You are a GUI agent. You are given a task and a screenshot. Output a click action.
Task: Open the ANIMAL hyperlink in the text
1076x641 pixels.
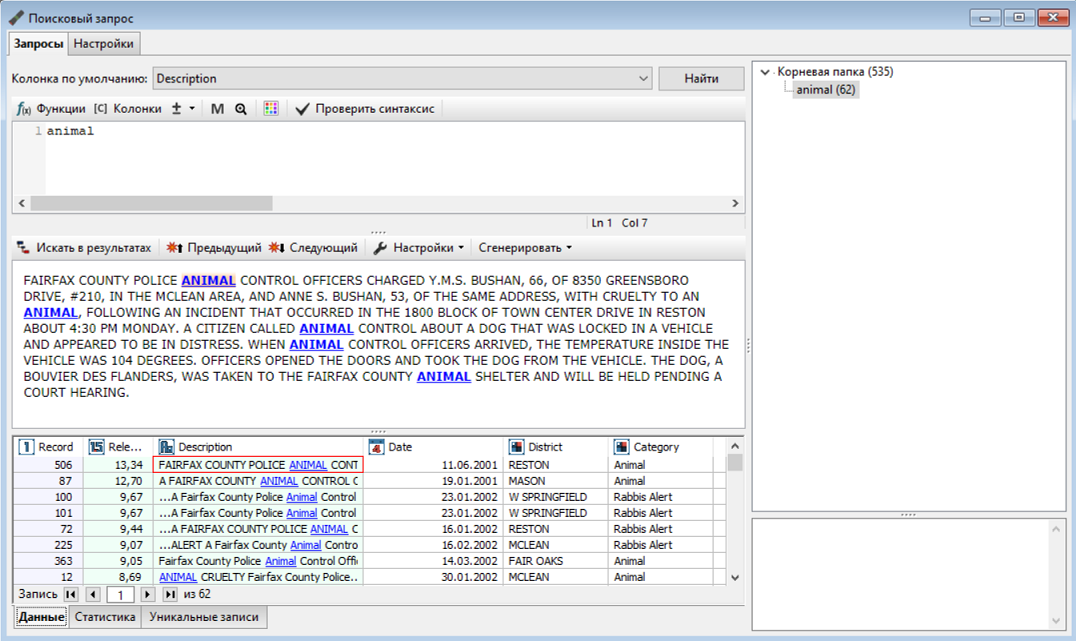(x=210, y=281)
